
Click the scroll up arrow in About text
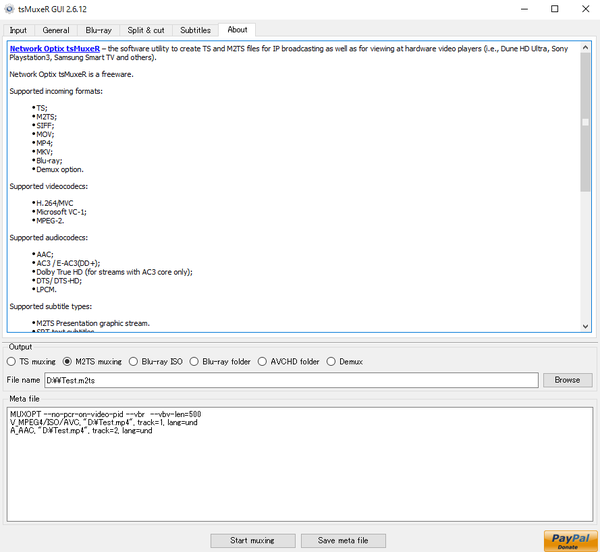click(x=585, y=47)
